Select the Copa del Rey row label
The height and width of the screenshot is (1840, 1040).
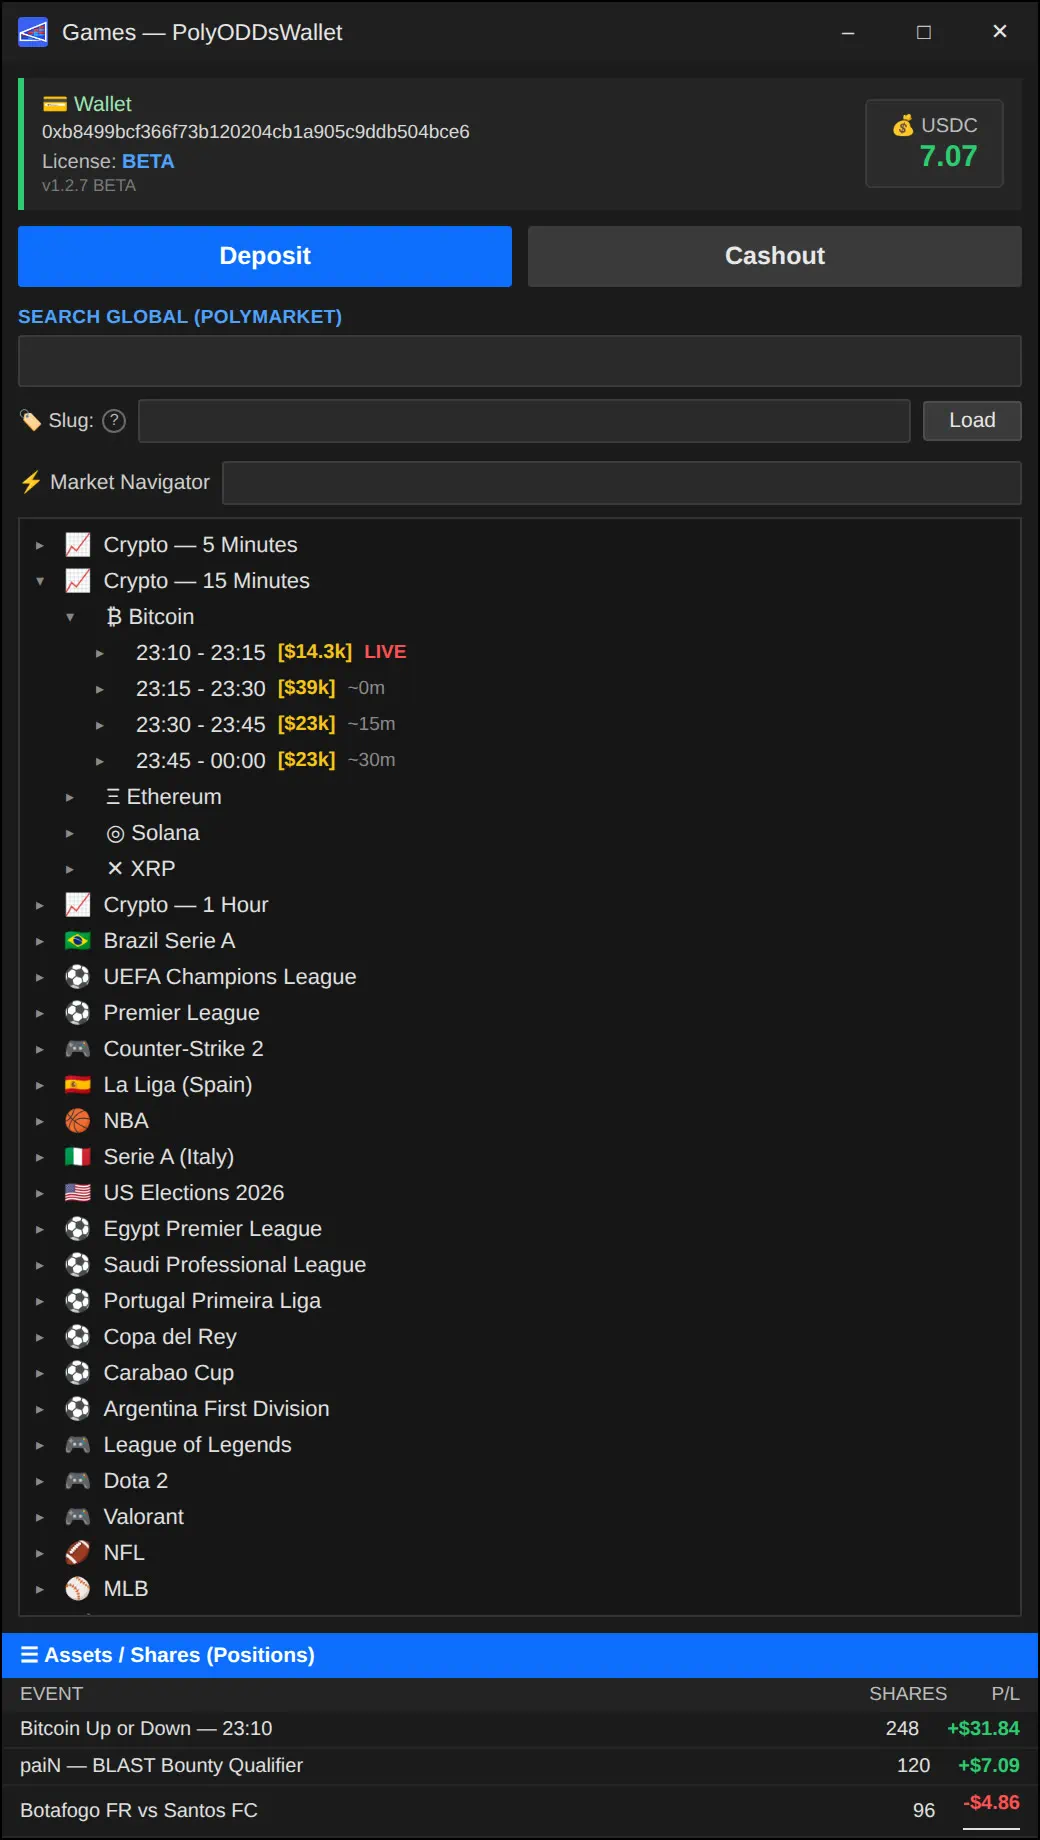[x=170, y=1337]
